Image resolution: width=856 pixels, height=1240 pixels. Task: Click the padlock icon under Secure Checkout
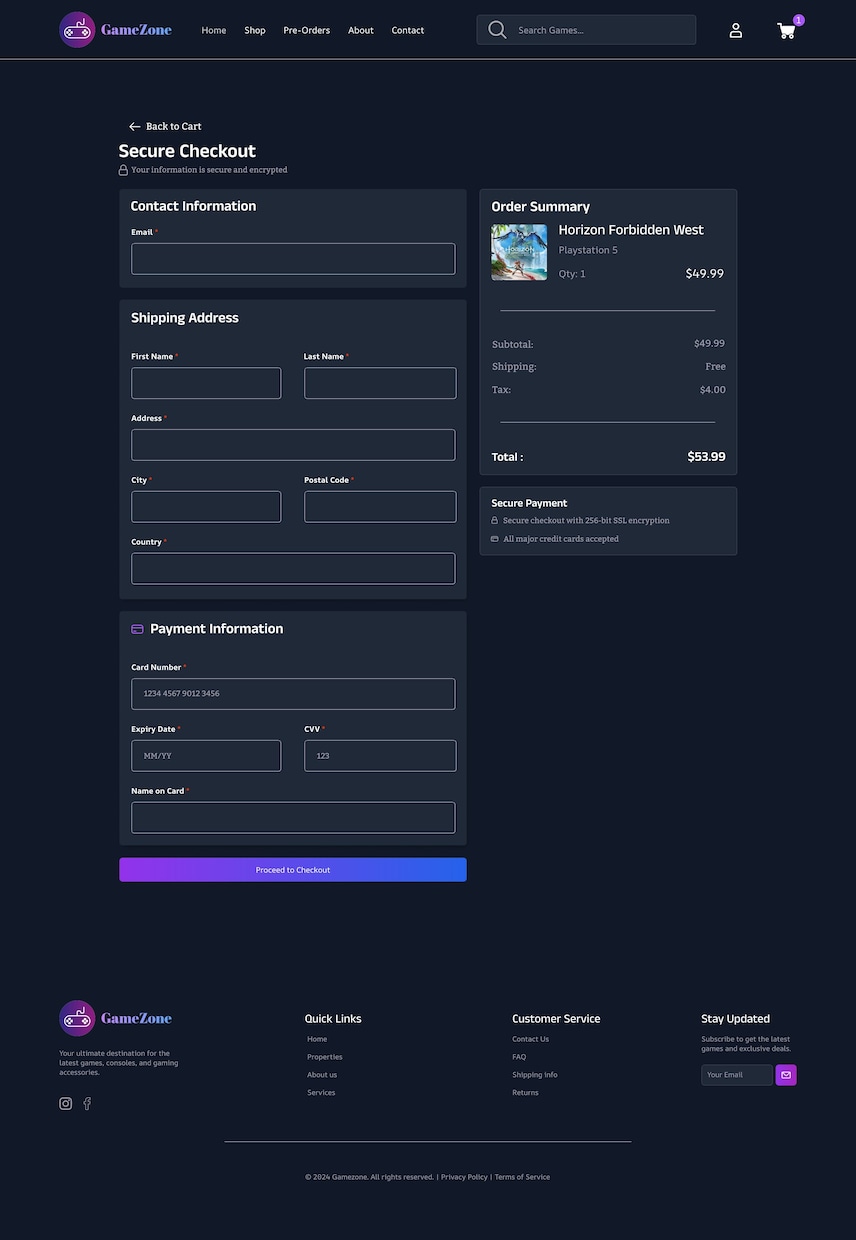coord(123,170)
